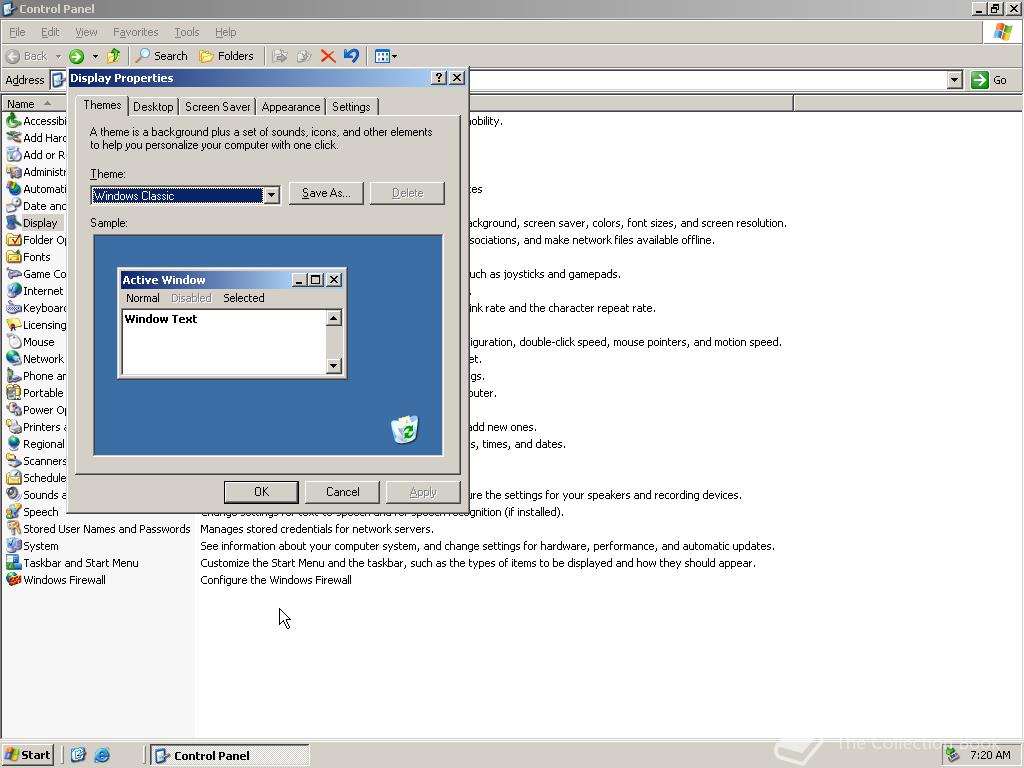
Task: Select the Add Hardware icon
Action: pyautogui.click(x=13, y=138)
